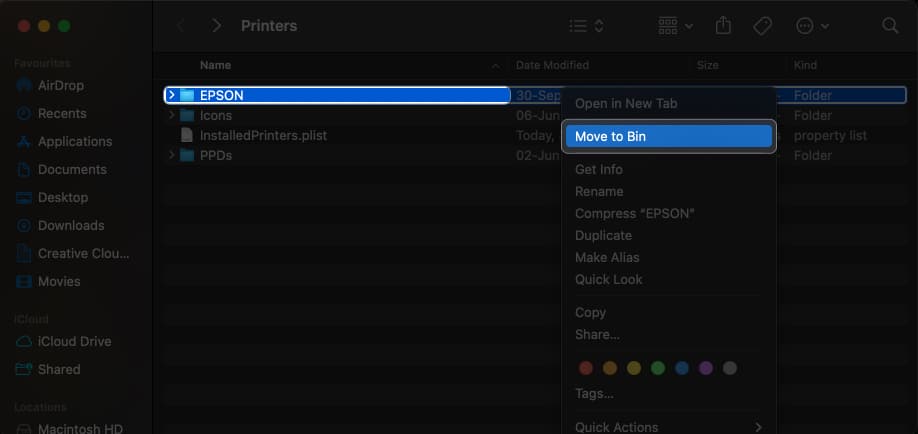Click the Kind value of Icons row
This screenshot has height=434, width=918.
pos(813,115)
